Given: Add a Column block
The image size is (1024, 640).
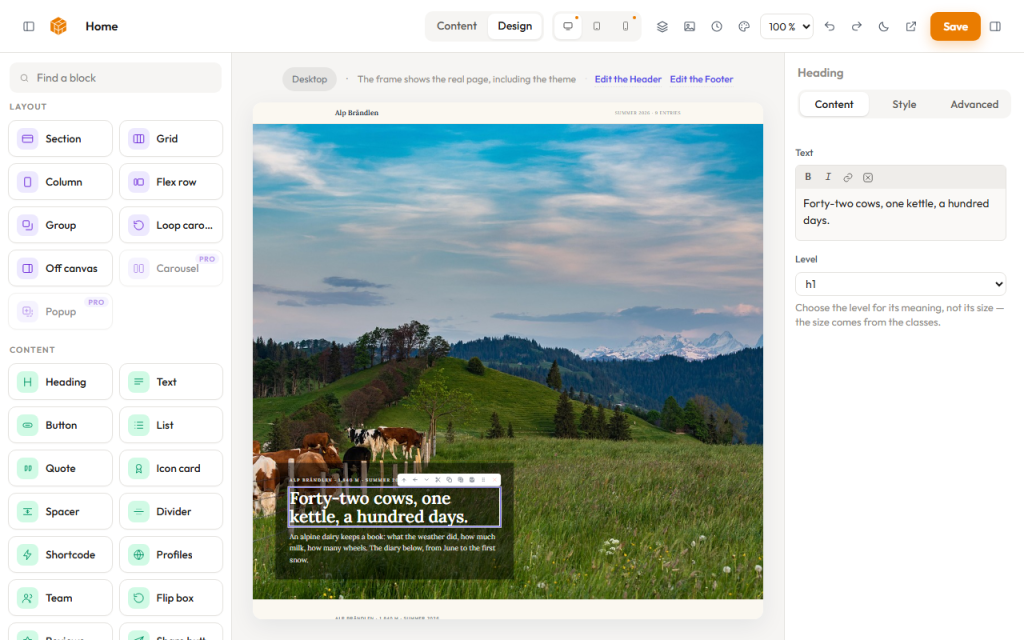Looking at the screenshot, I should click(60, 182).
